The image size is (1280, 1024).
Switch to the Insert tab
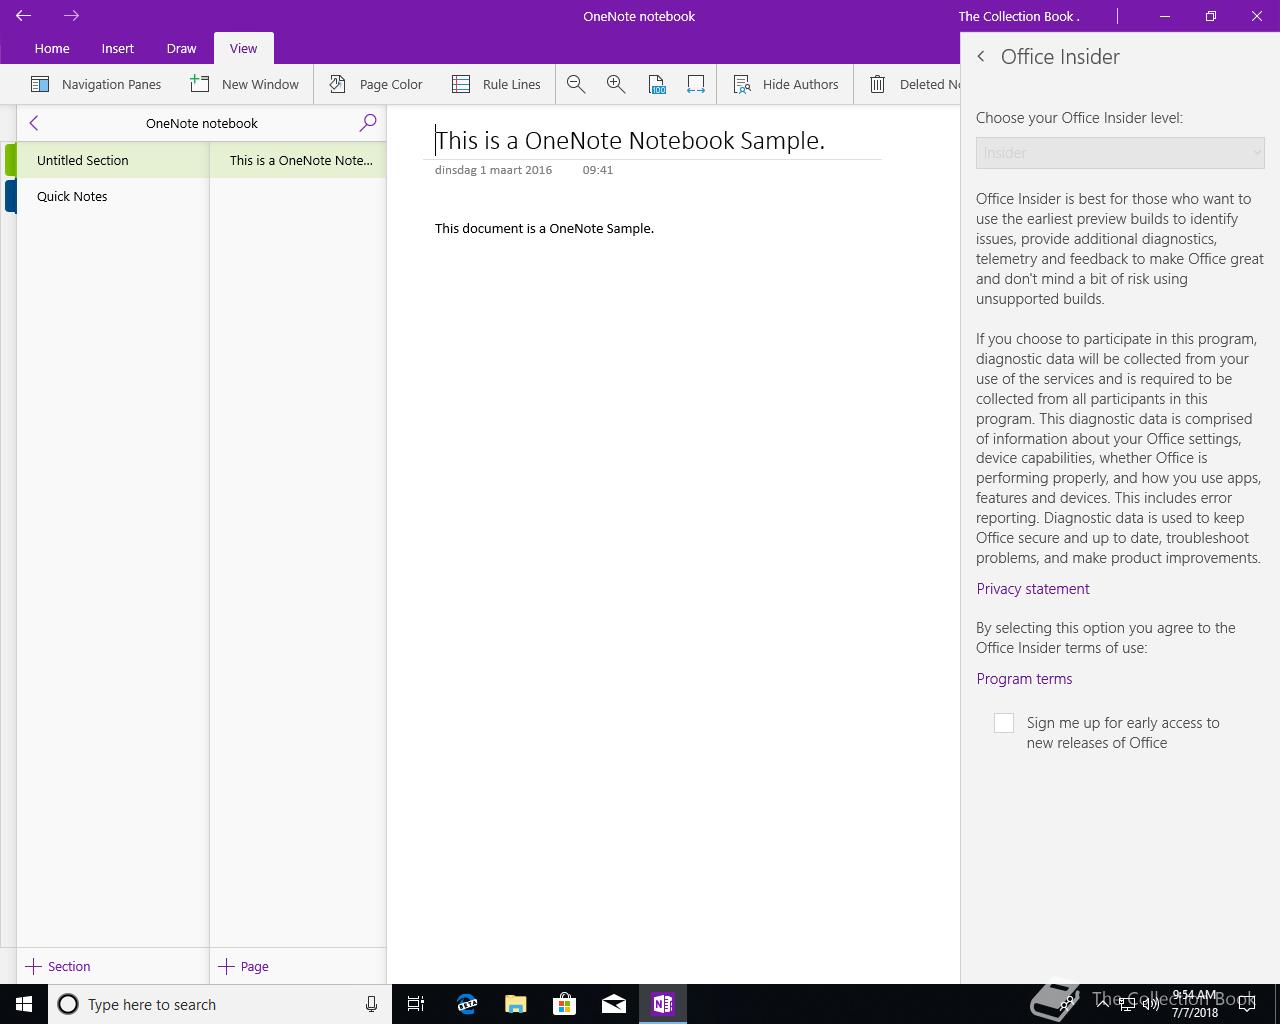coord(117,48)
